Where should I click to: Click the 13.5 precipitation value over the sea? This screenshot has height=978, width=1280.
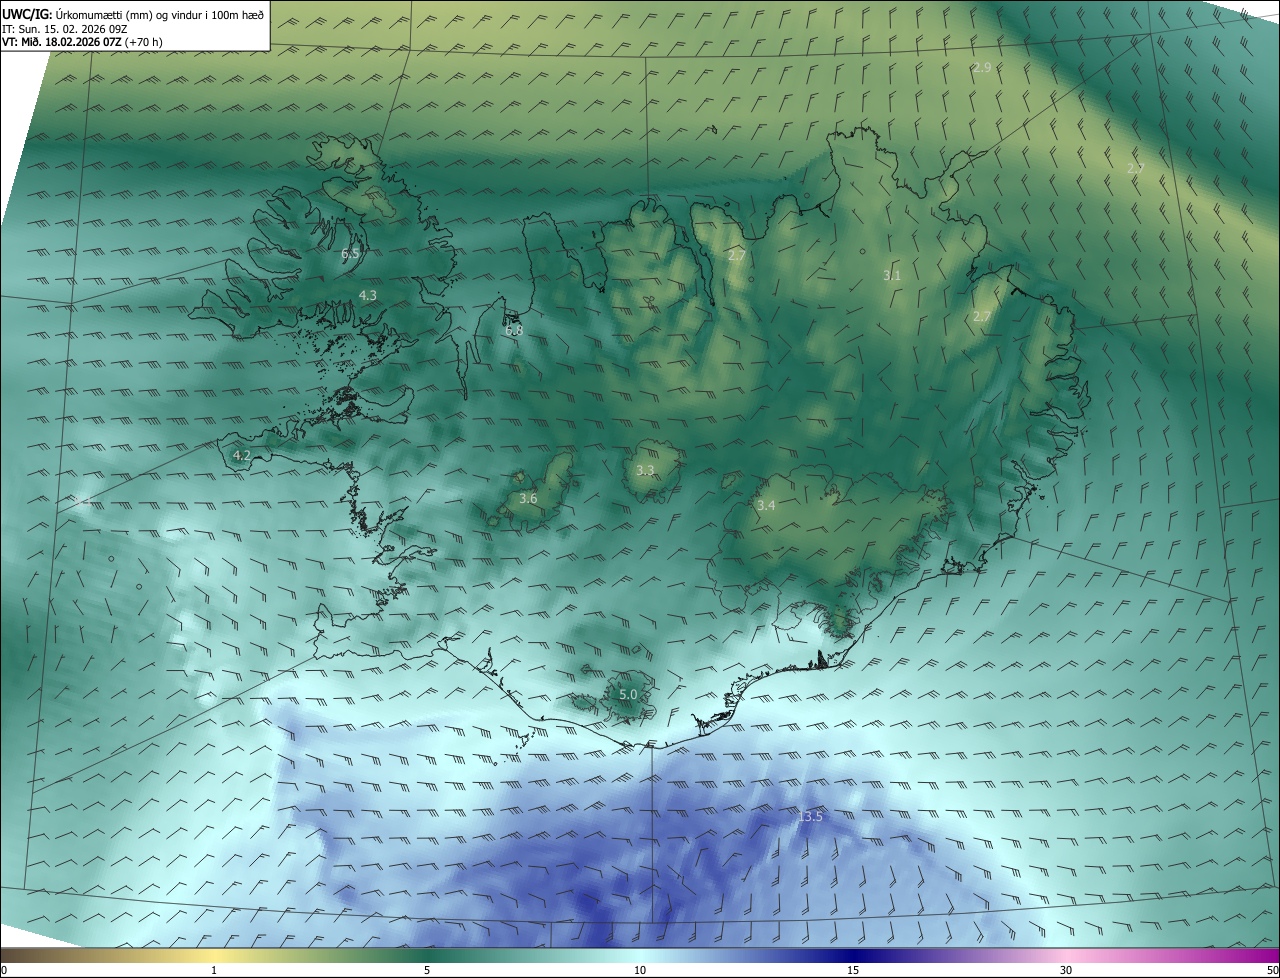tap(810, 817)
